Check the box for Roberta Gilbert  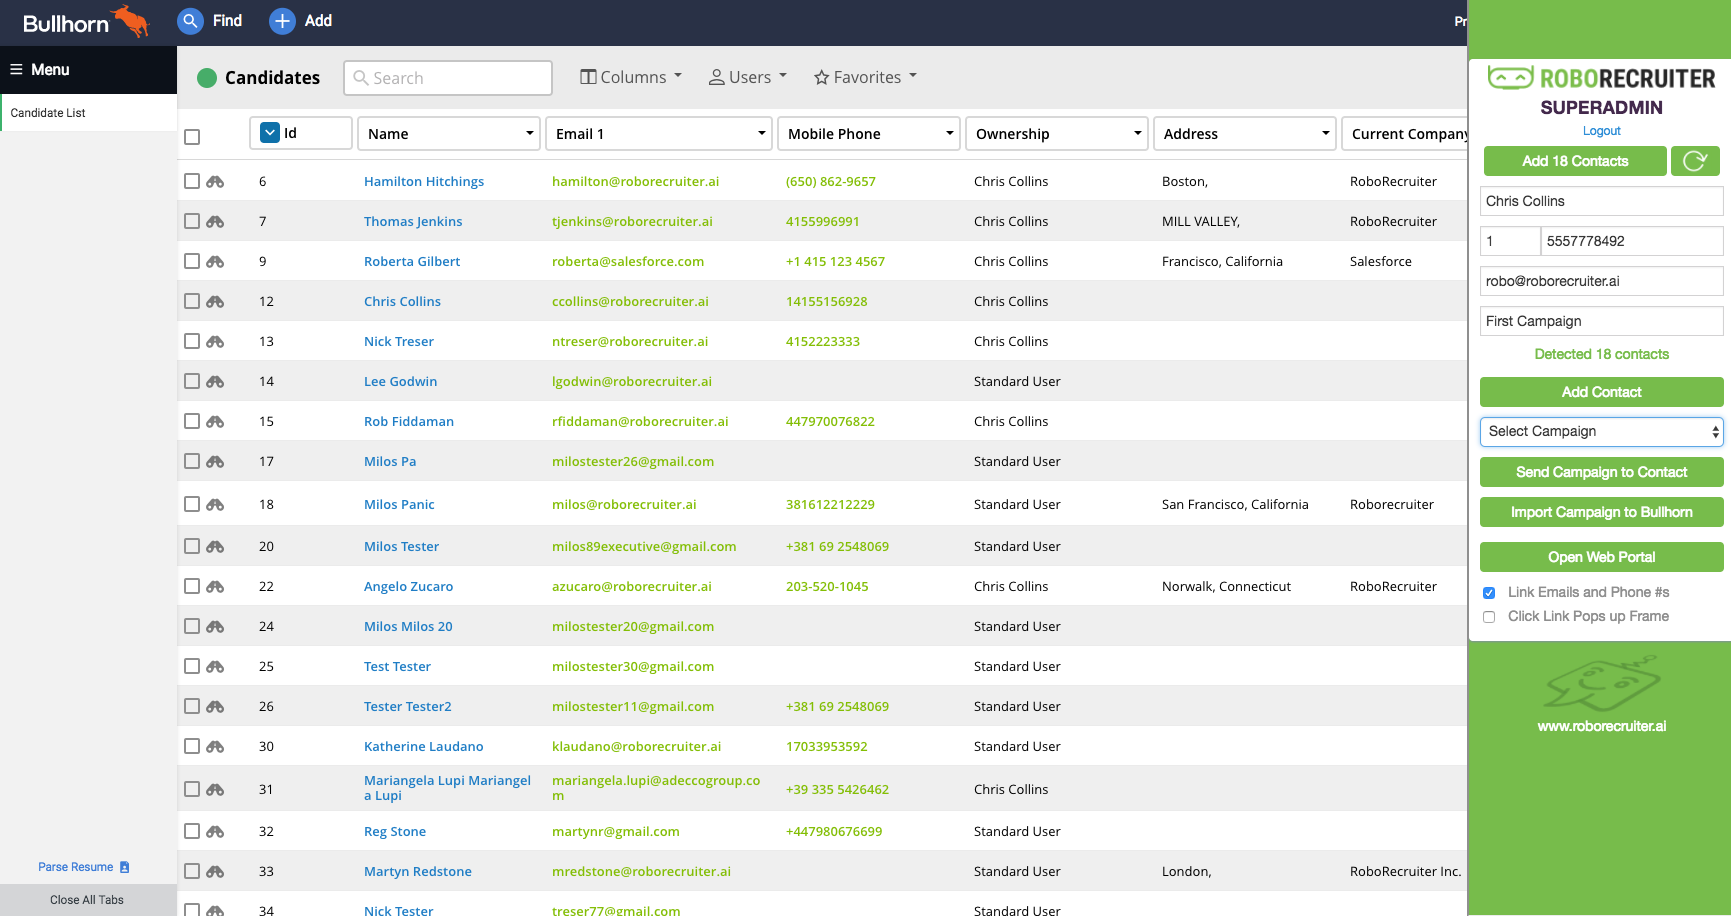click(192, 261)
